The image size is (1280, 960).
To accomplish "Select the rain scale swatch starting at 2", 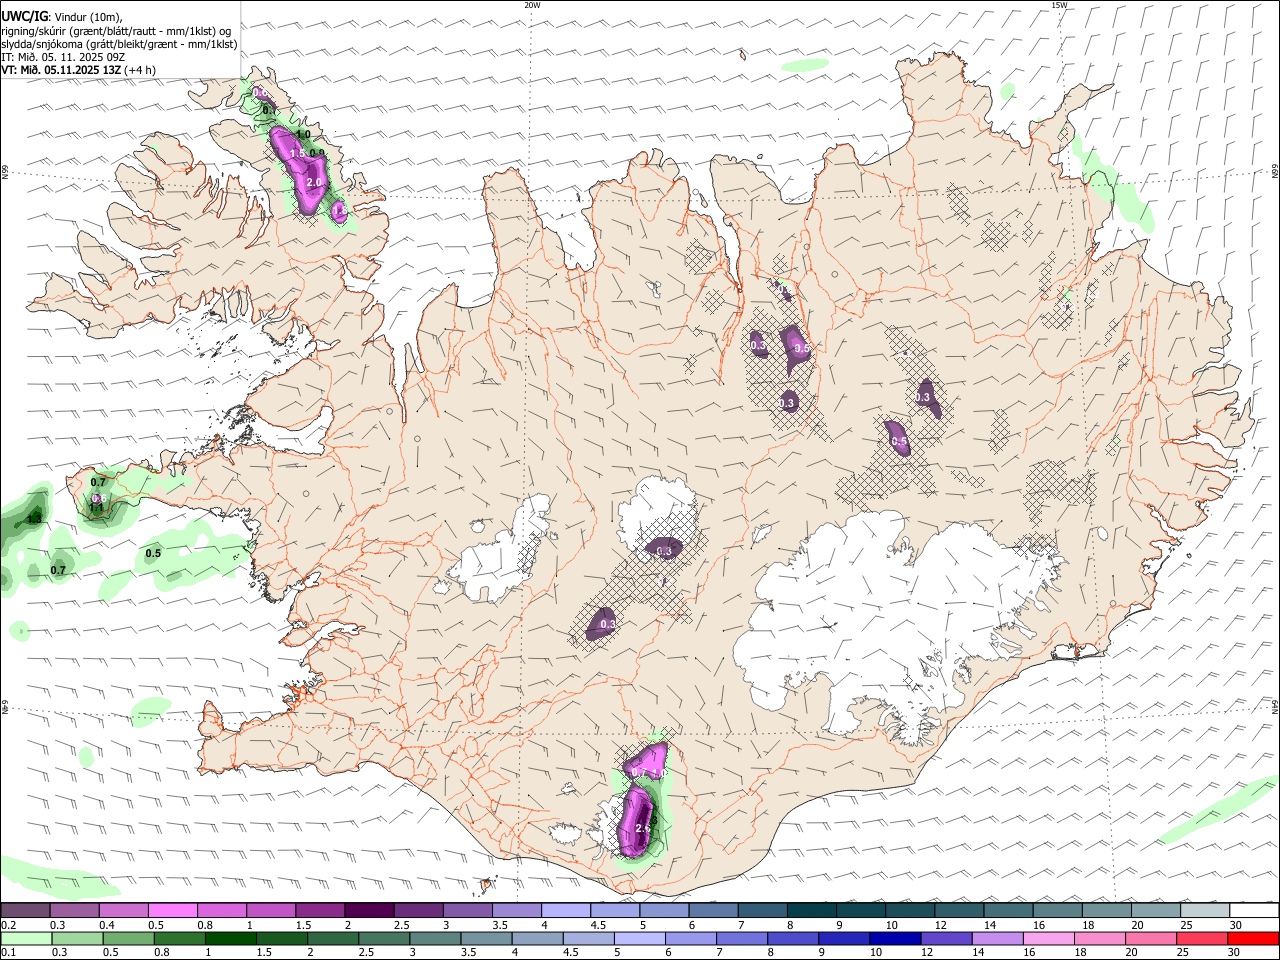I will click(333, 939).
